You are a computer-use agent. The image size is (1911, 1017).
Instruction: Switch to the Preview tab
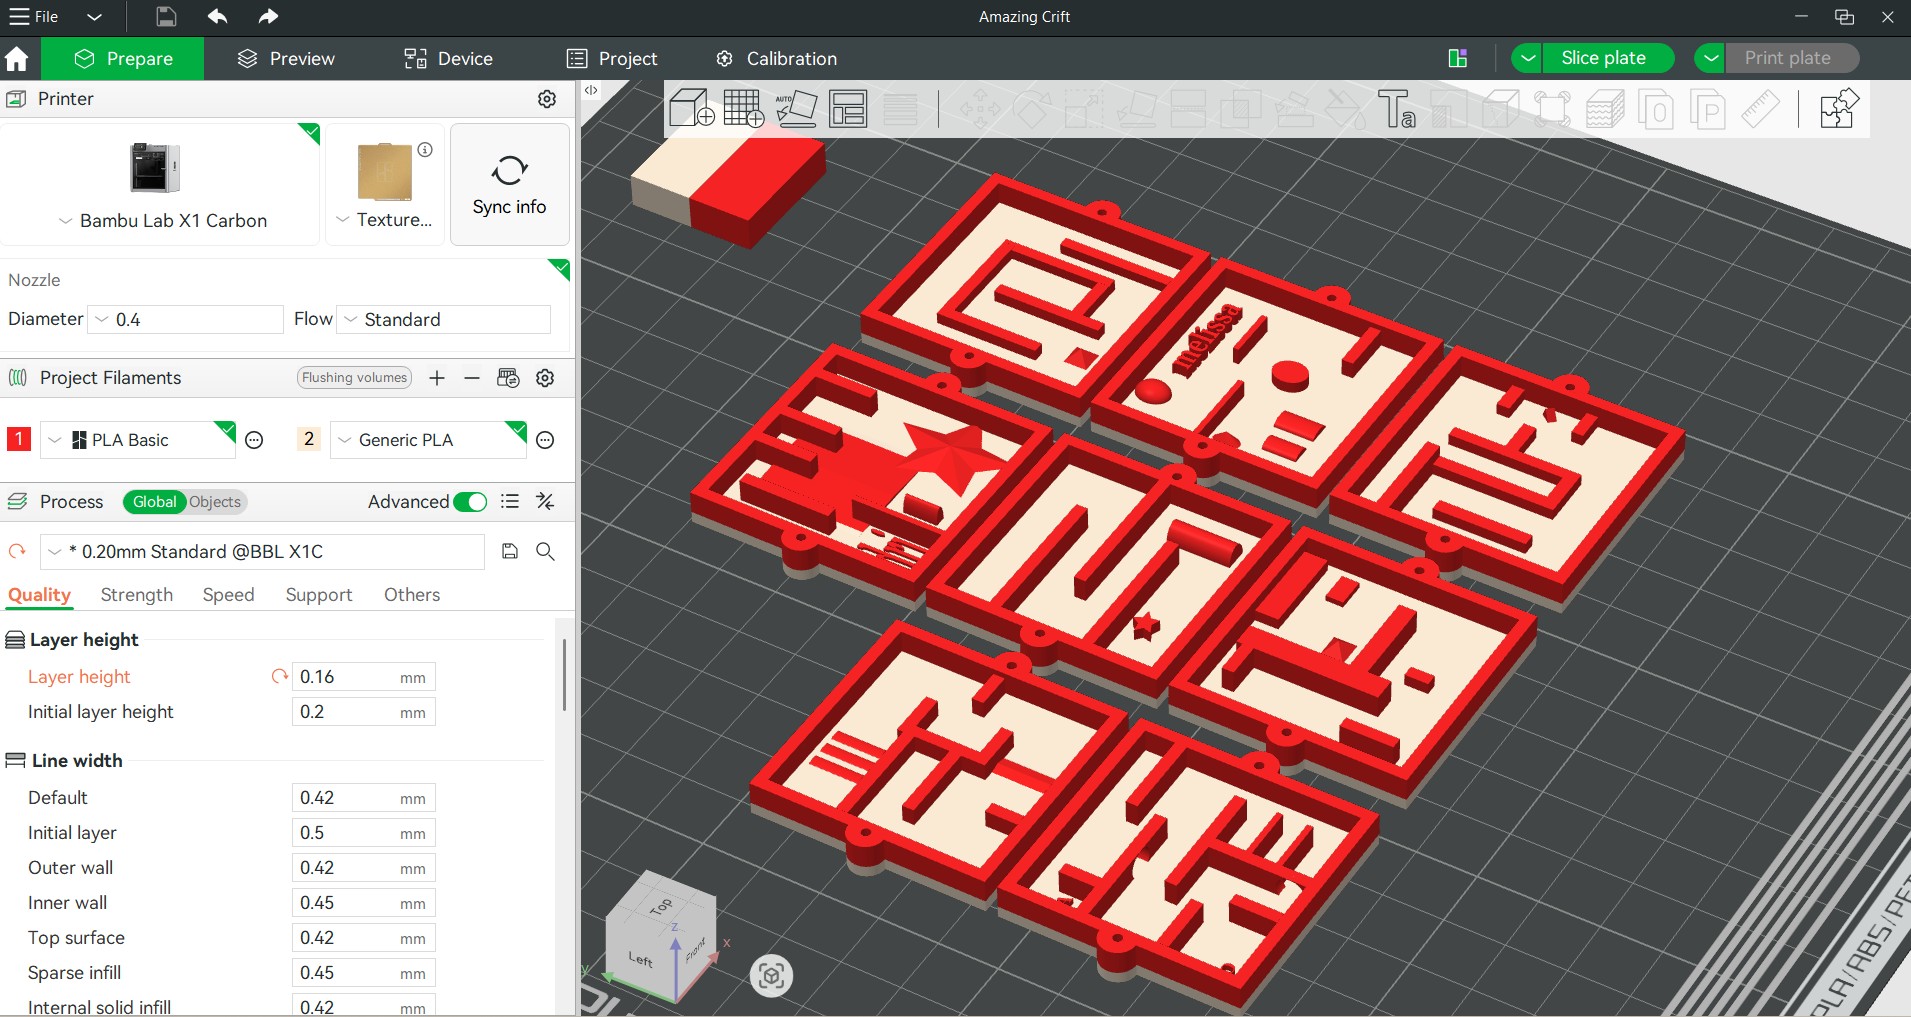[286, 59]
